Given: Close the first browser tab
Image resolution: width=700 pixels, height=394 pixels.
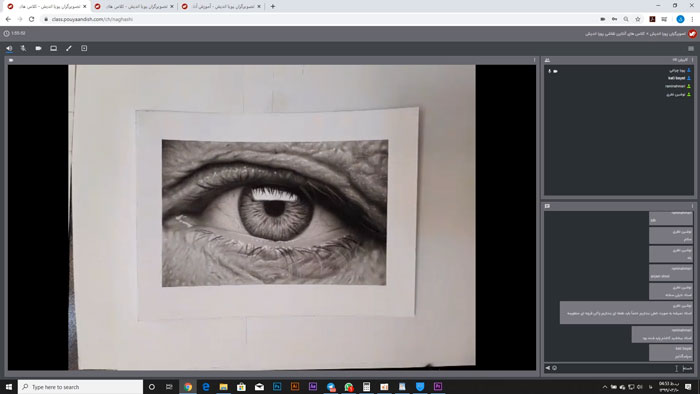Looking at the screenshot, I should tap(84, 7).
